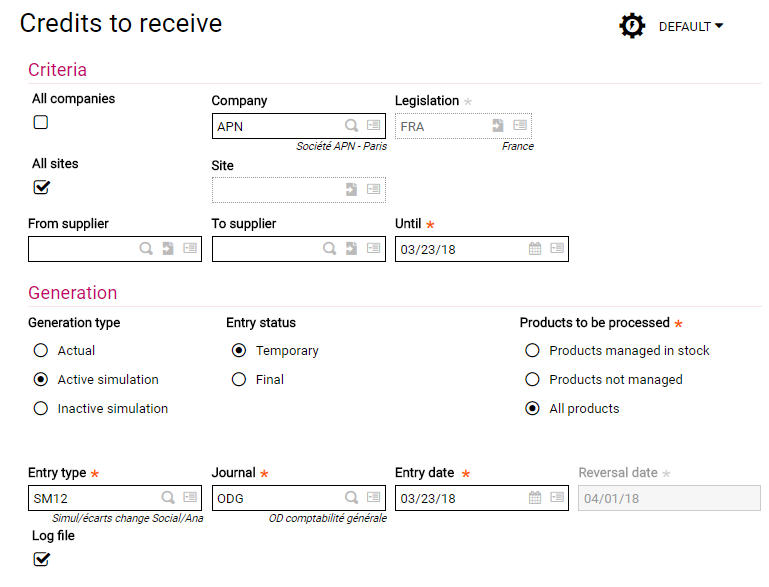Screen dimensions: 769x587
Task: Open lookup magnifier in Entry type field
Action: (x=168, y=498)
